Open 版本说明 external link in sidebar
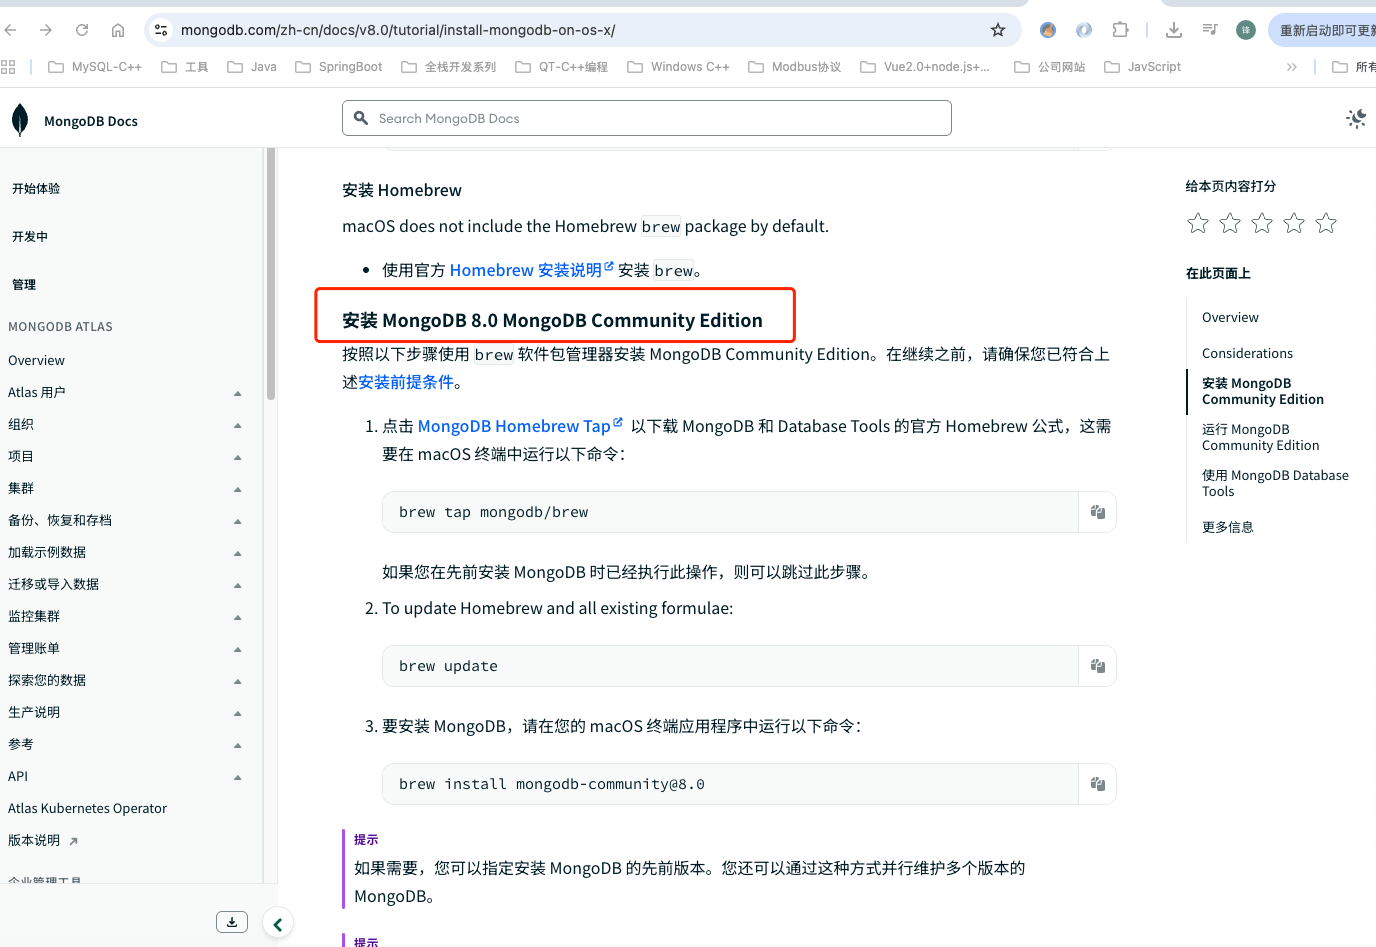 (43, 840)
